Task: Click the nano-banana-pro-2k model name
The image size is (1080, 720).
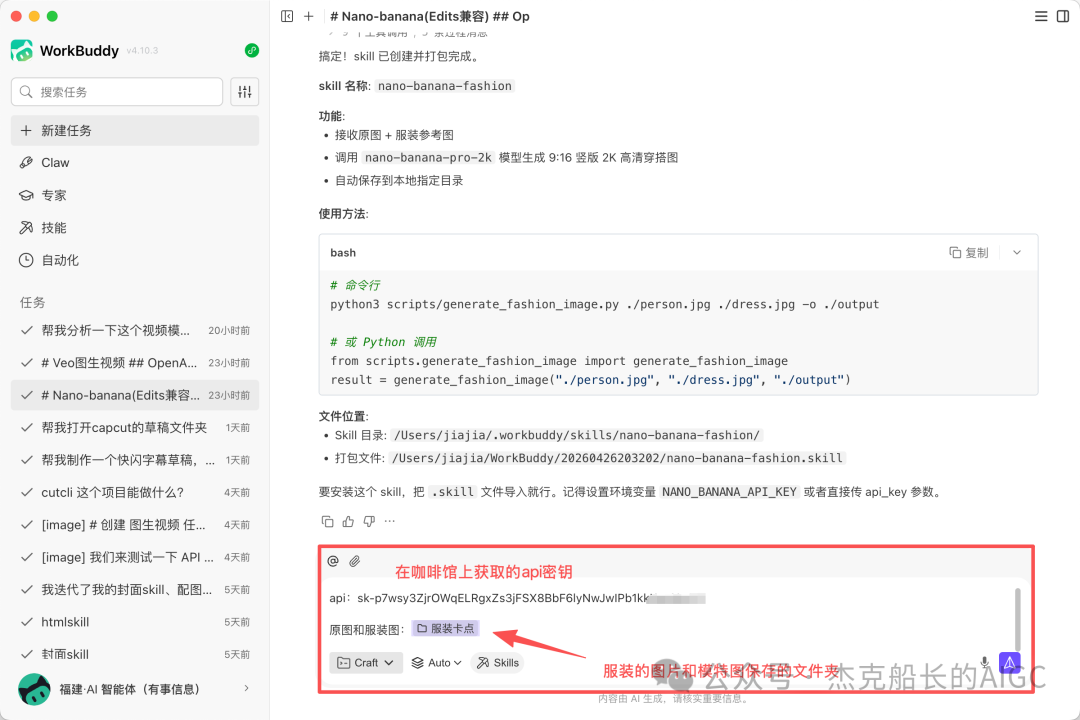Action: [428, 158]
